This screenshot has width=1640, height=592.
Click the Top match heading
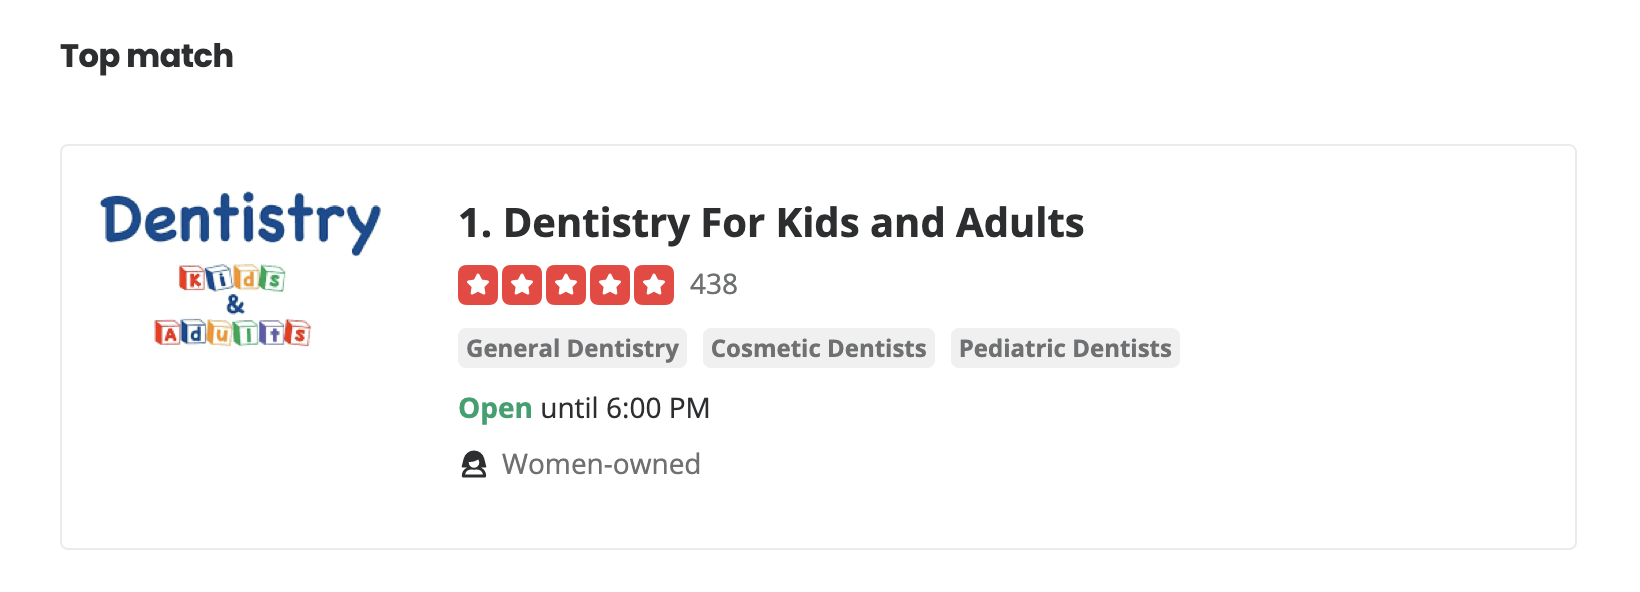tap(147, 56)
